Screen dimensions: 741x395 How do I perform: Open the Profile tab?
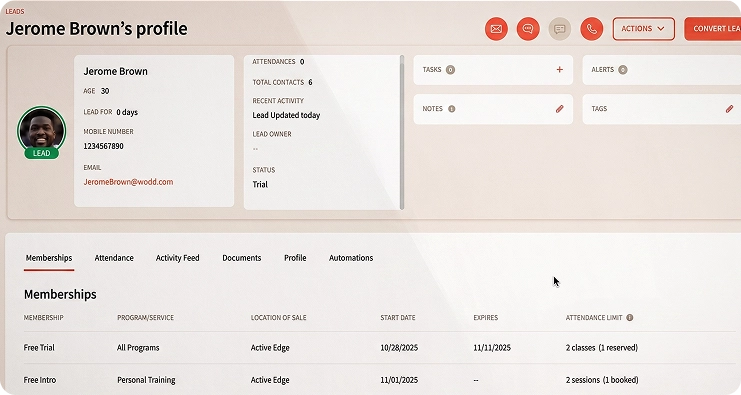pos(295,258)
